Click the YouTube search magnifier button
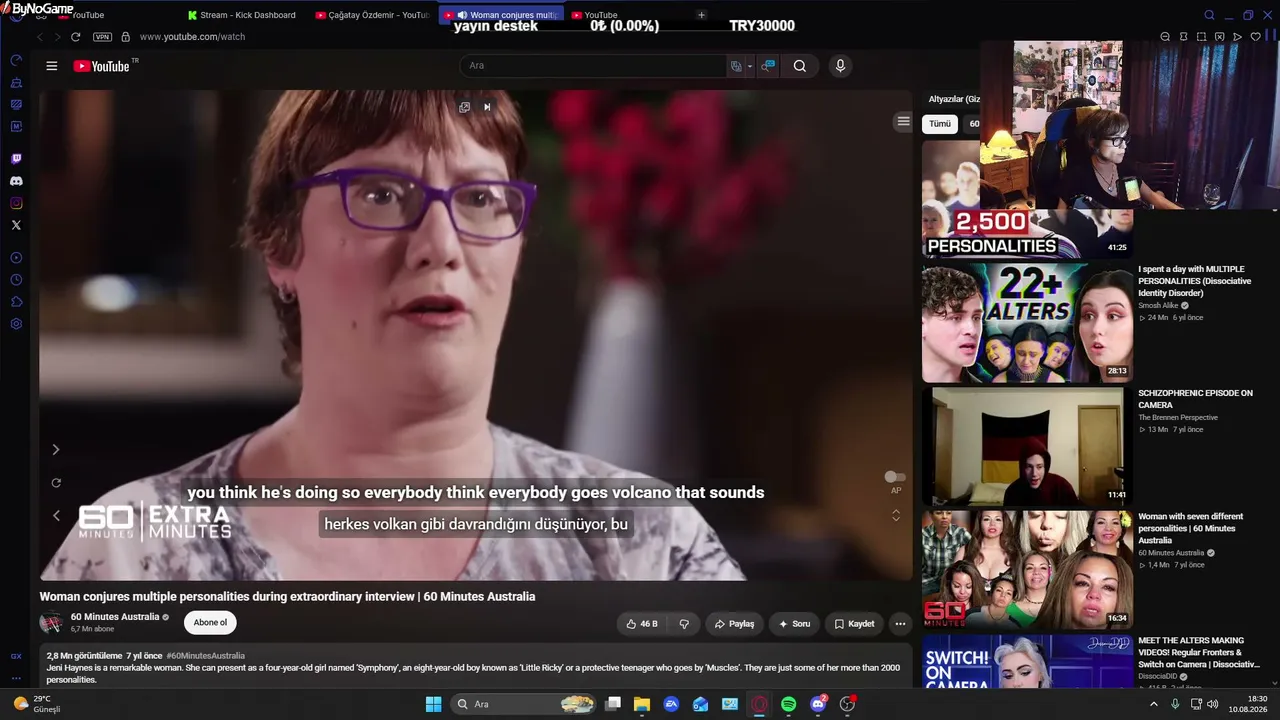Image resolution: width=1280 pixels, height=720 pixels. pos(800,66)
